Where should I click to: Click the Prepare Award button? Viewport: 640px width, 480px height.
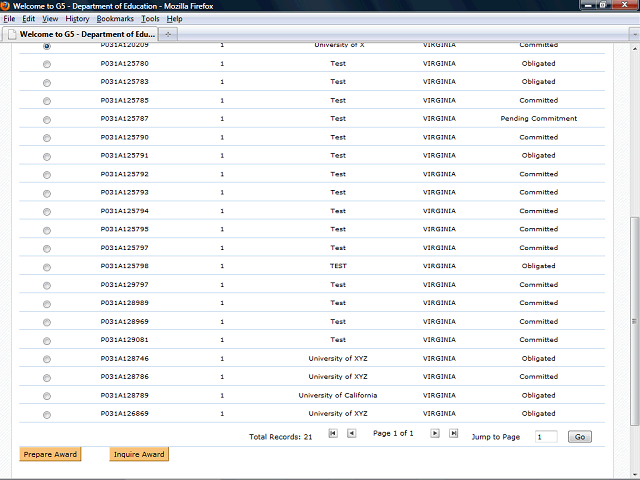[x=50, y=454]
